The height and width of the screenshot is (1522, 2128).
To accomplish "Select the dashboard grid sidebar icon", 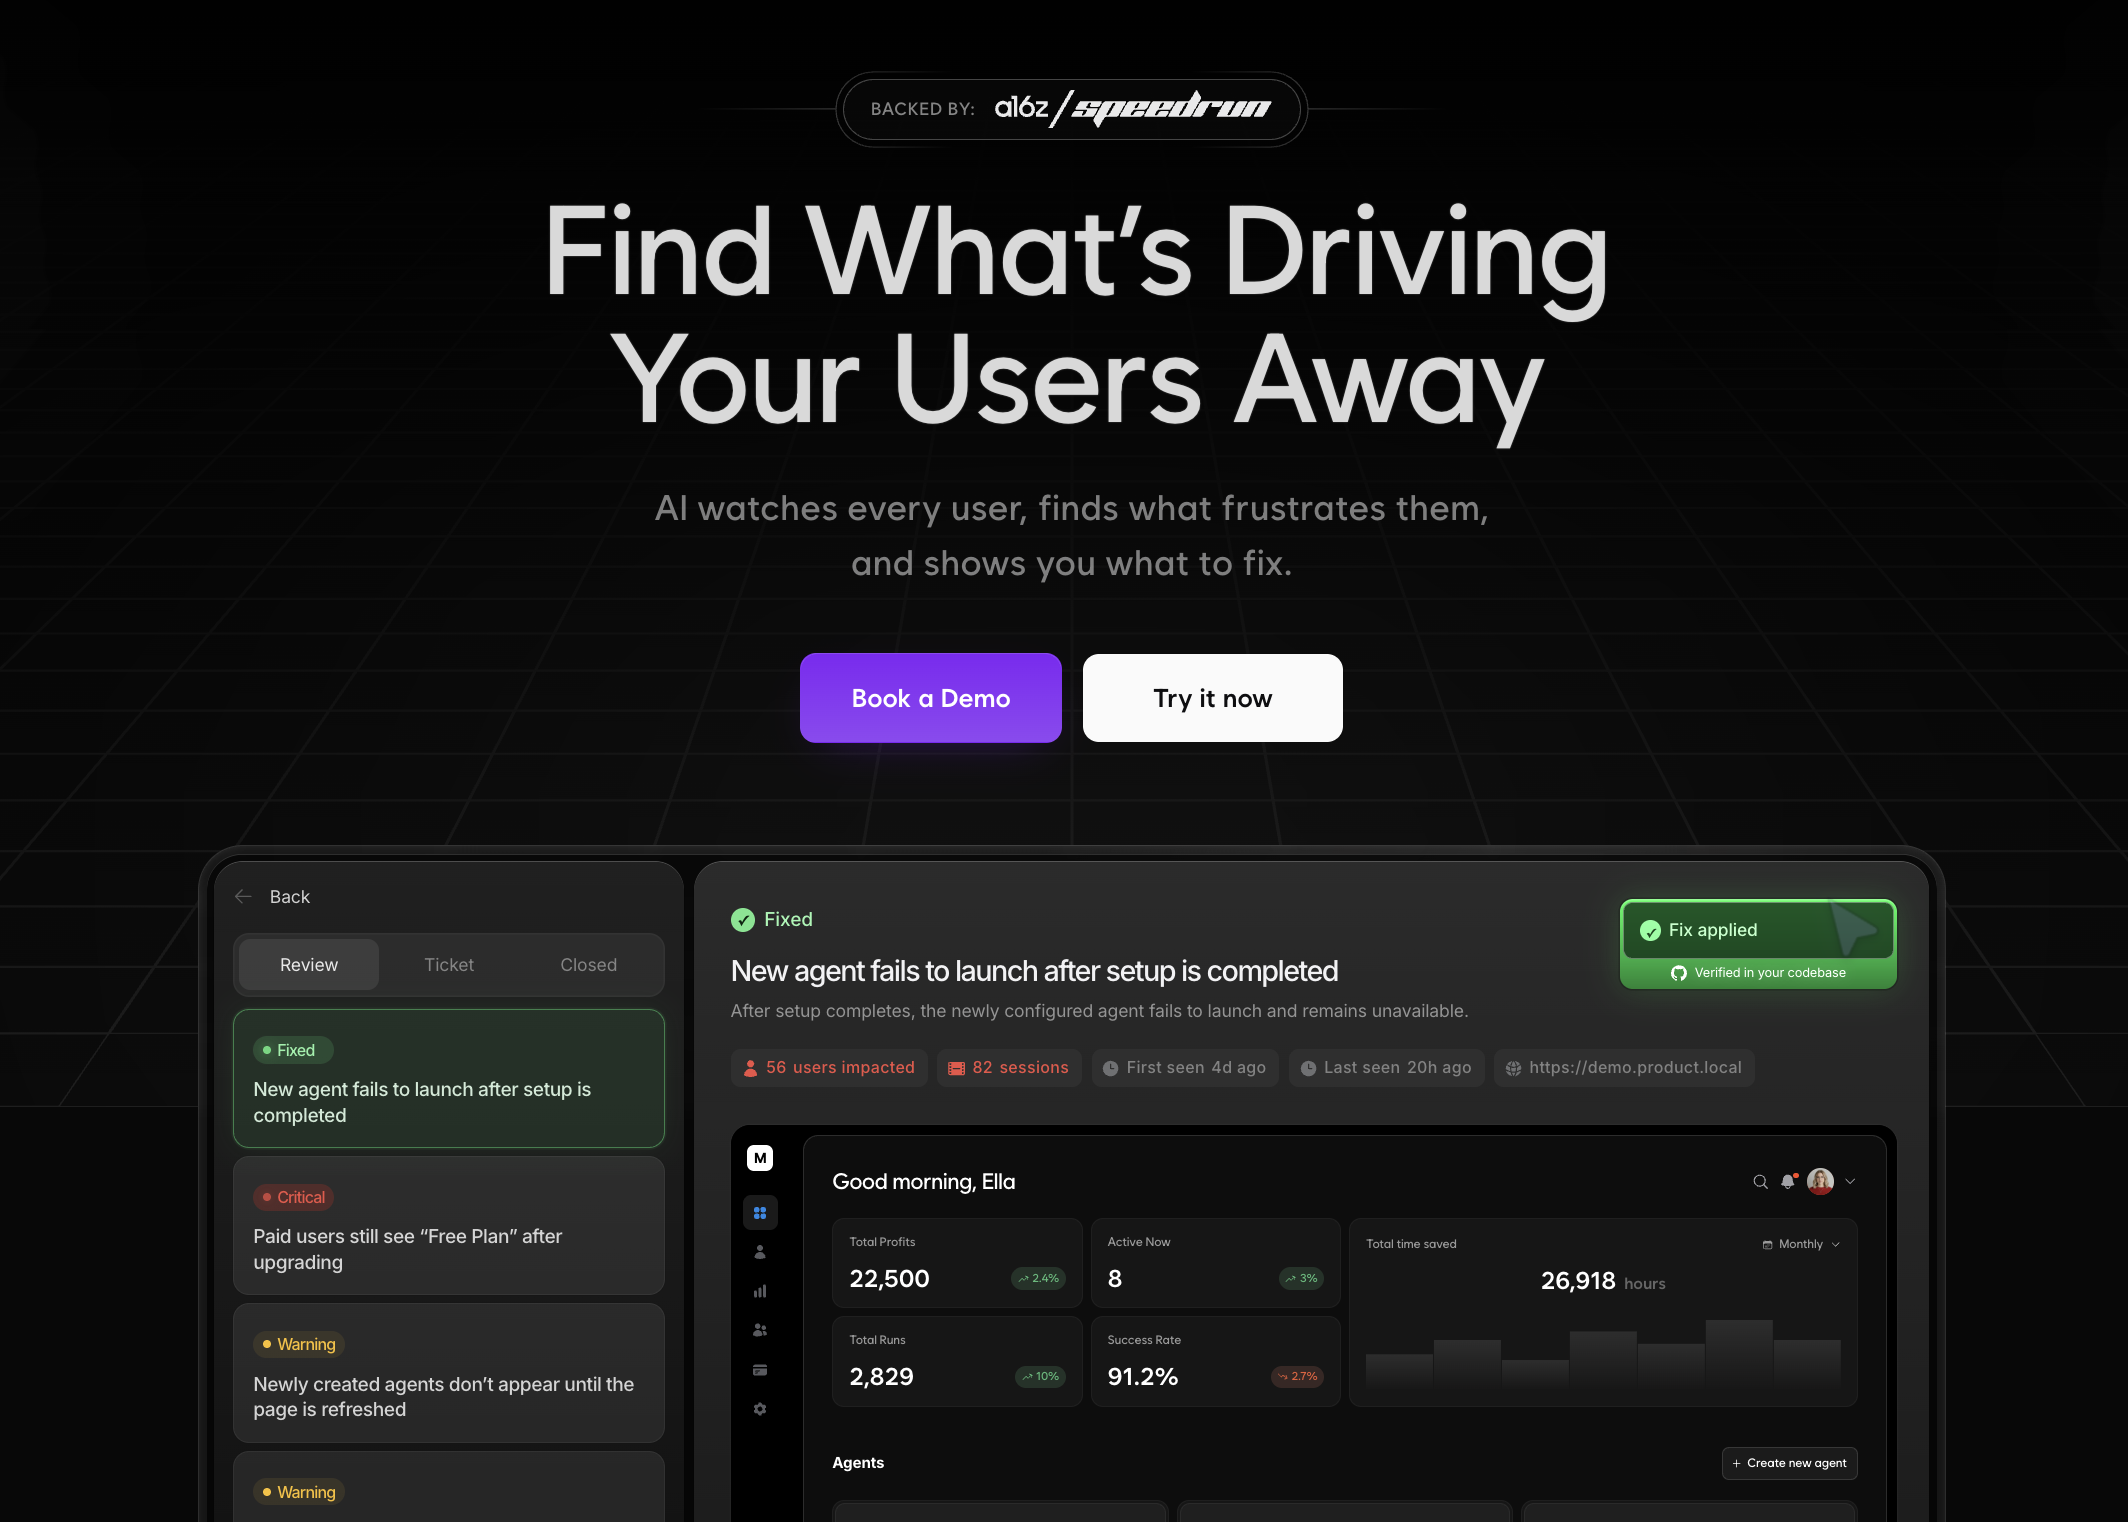I will pos(760,1213).
